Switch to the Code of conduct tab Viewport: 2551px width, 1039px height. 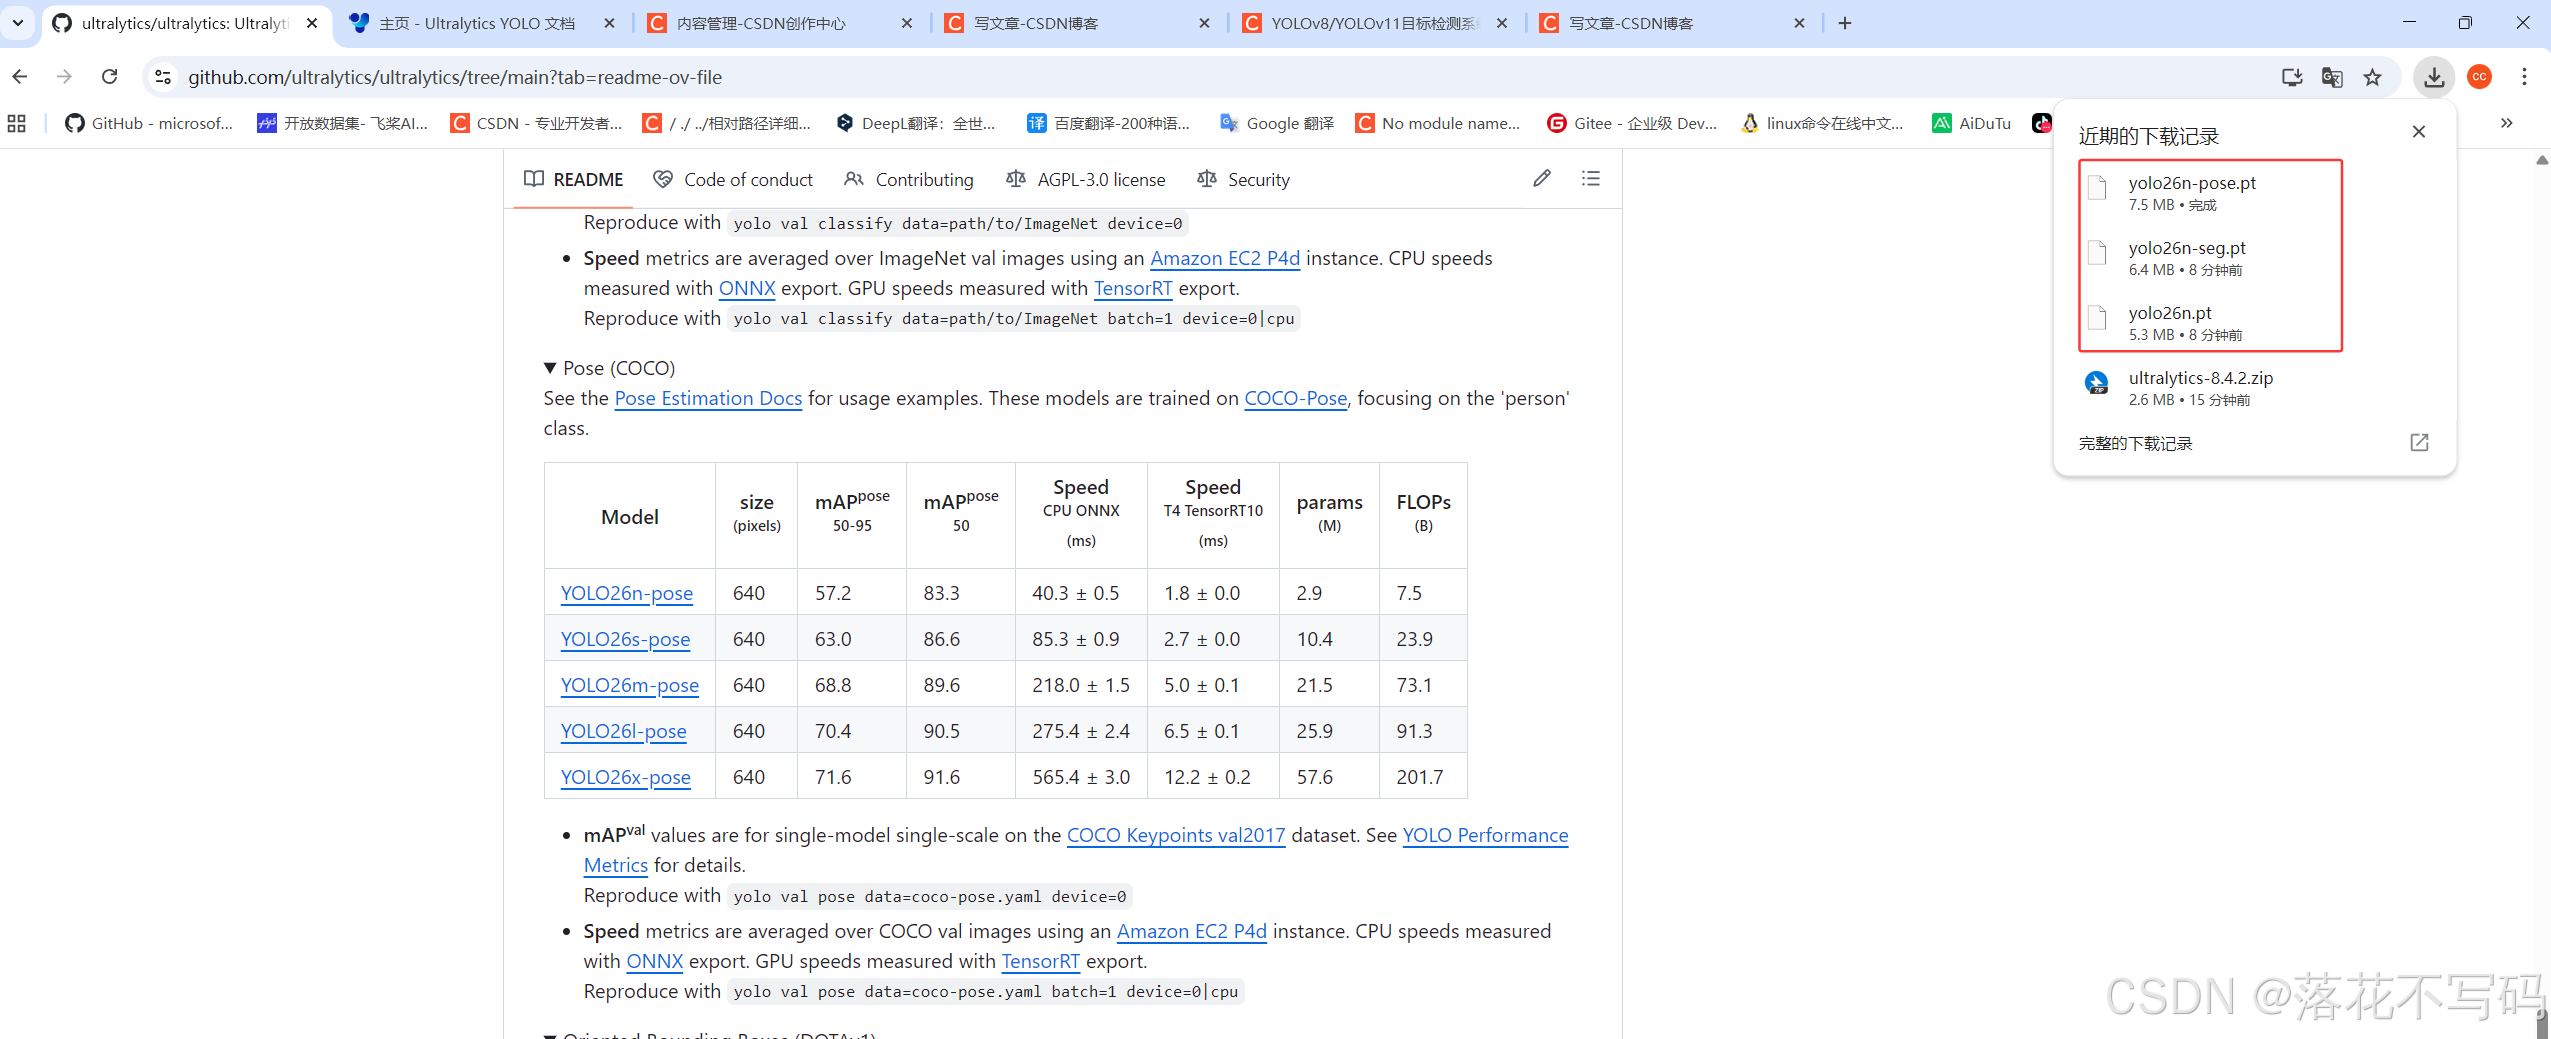(x=733, y=180)
